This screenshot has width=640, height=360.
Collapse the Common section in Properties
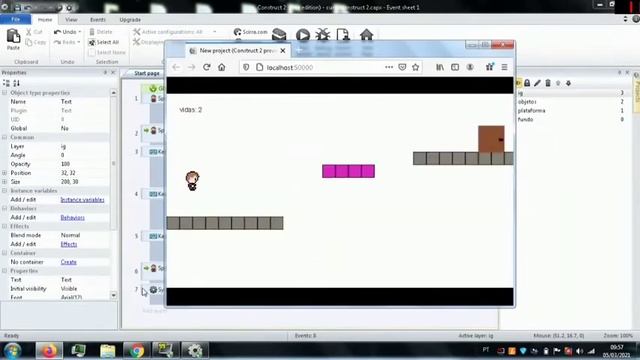pyautogui.click(x=4, y=137)
